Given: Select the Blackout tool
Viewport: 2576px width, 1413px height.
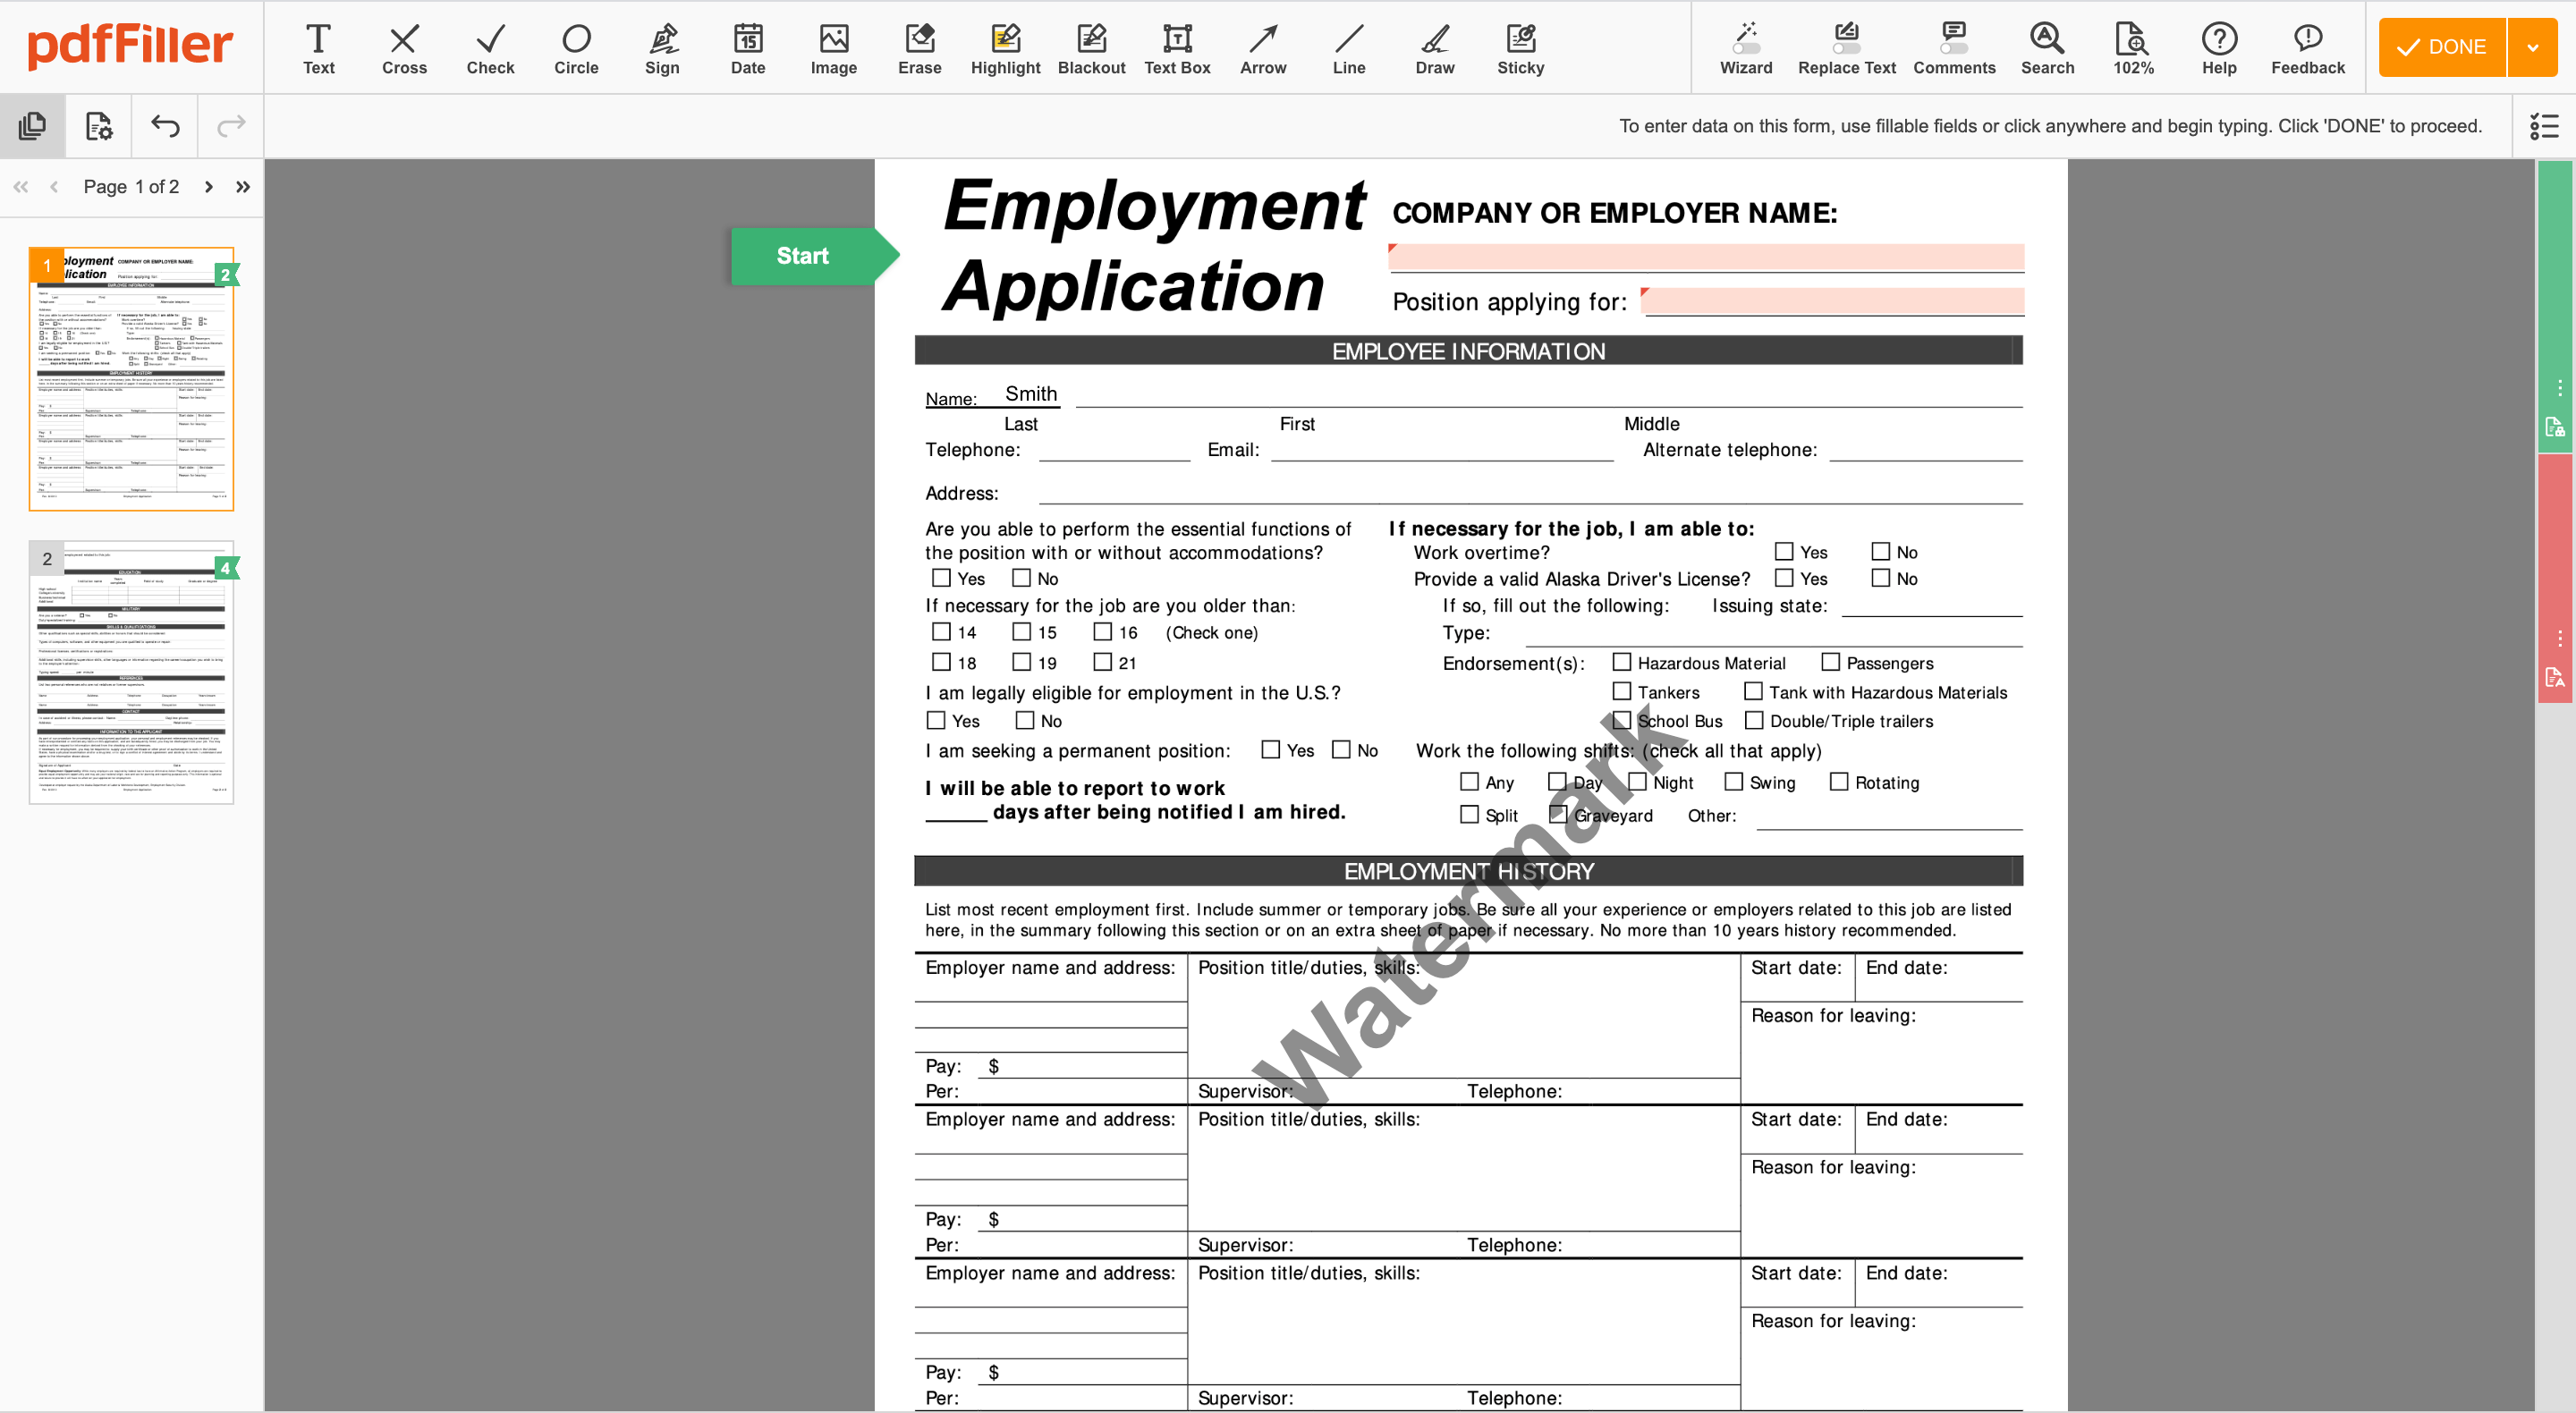Looking at the screenshot, I should 1092,48.
